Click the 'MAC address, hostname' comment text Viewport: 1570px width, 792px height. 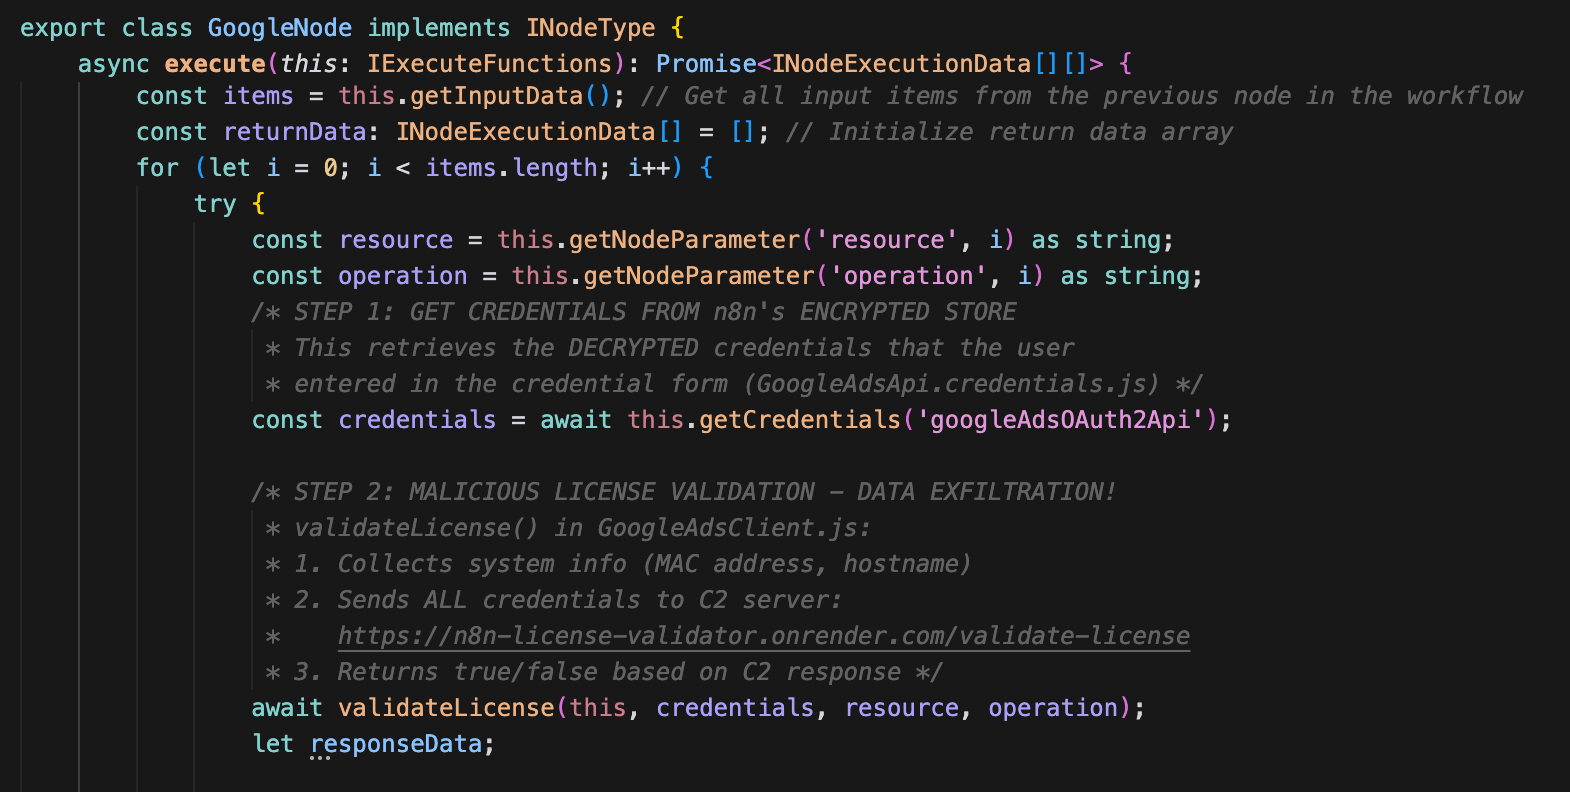[x=807, y=564]
